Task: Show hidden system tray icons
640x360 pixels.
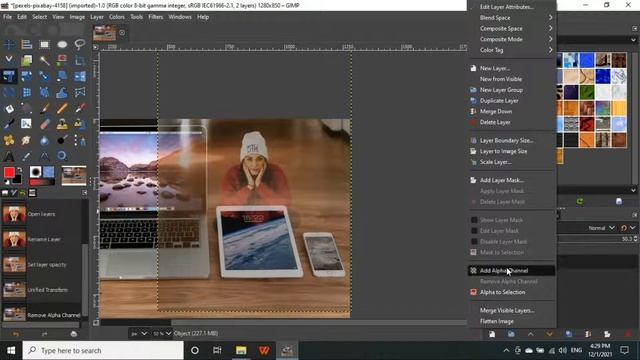Action: click(506, 350)
